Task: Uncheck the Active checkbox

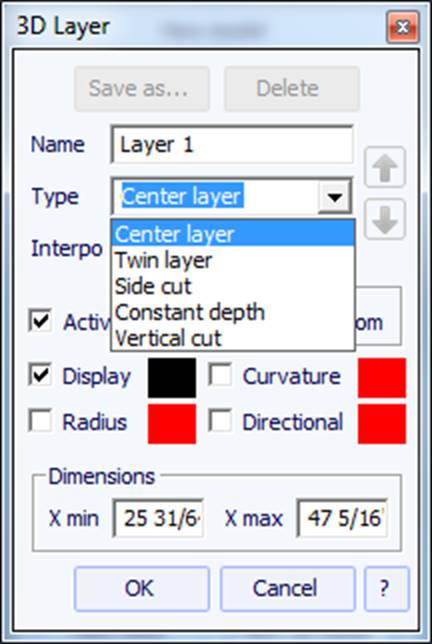Action: (x=40, y=321)
